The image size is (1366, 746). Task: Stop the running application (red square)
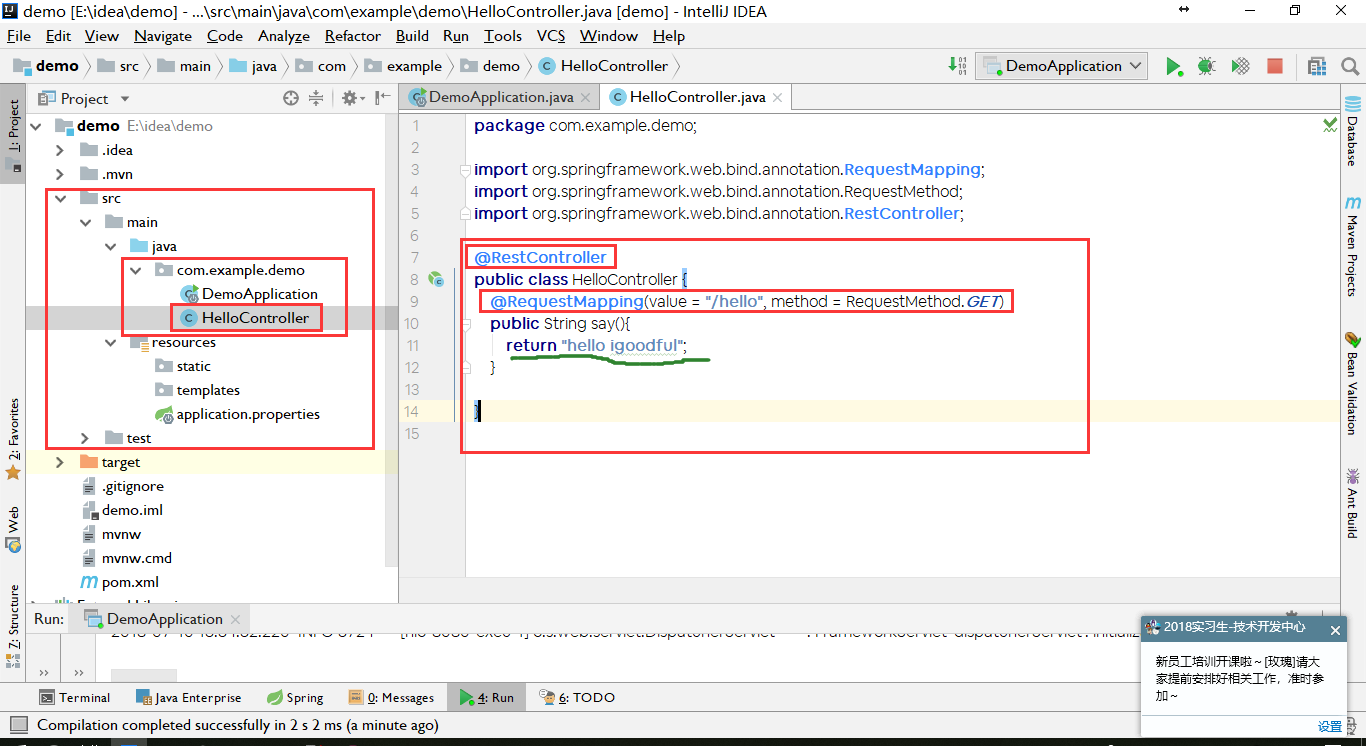(x=1275, y=66)
